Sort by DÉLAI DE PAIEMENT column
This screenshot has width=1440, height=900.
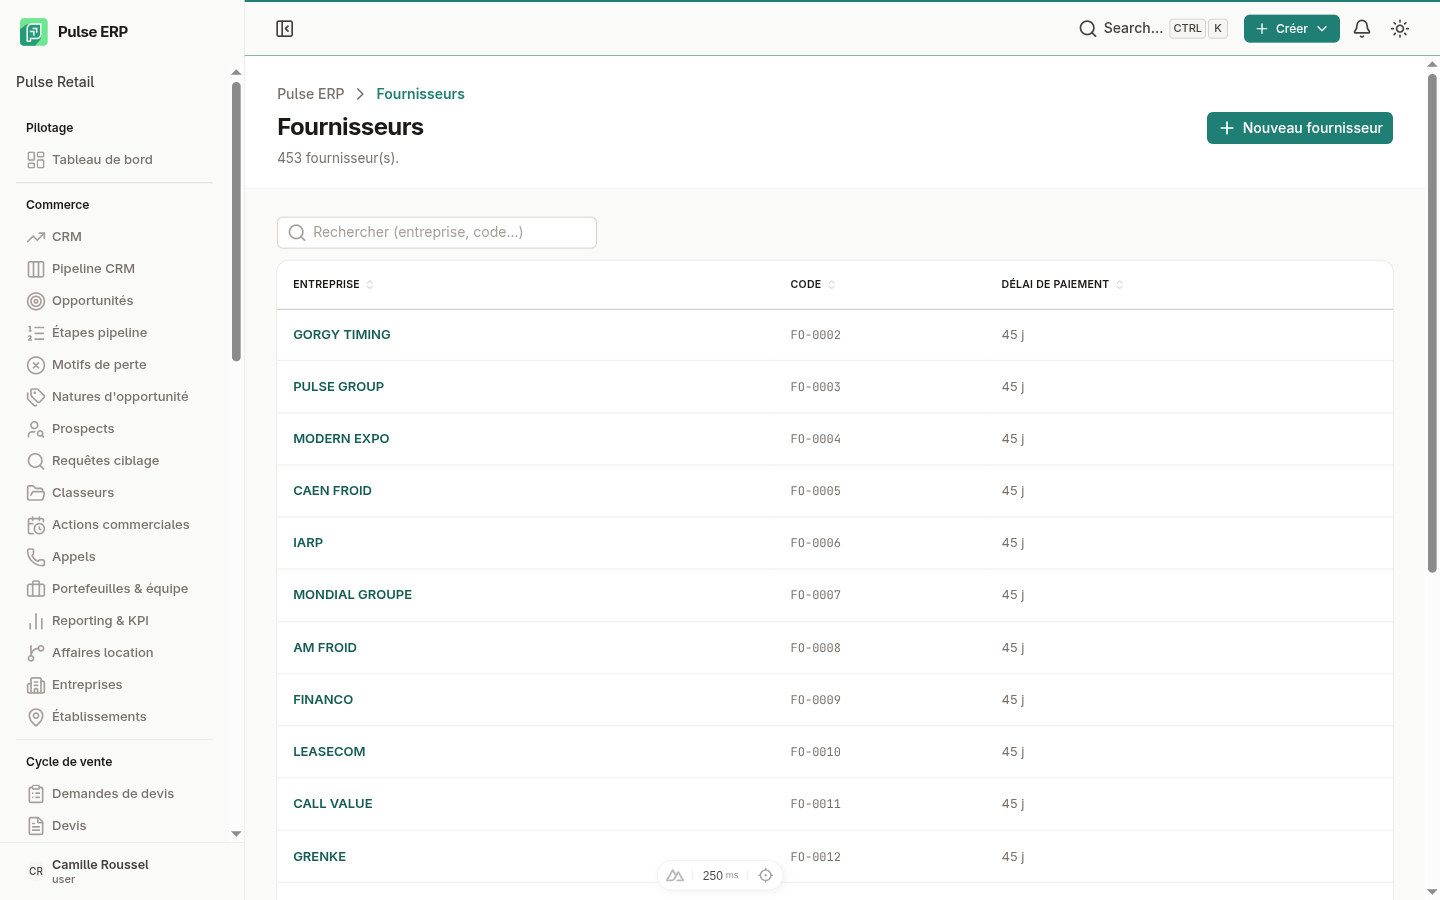pos(1062,285)
